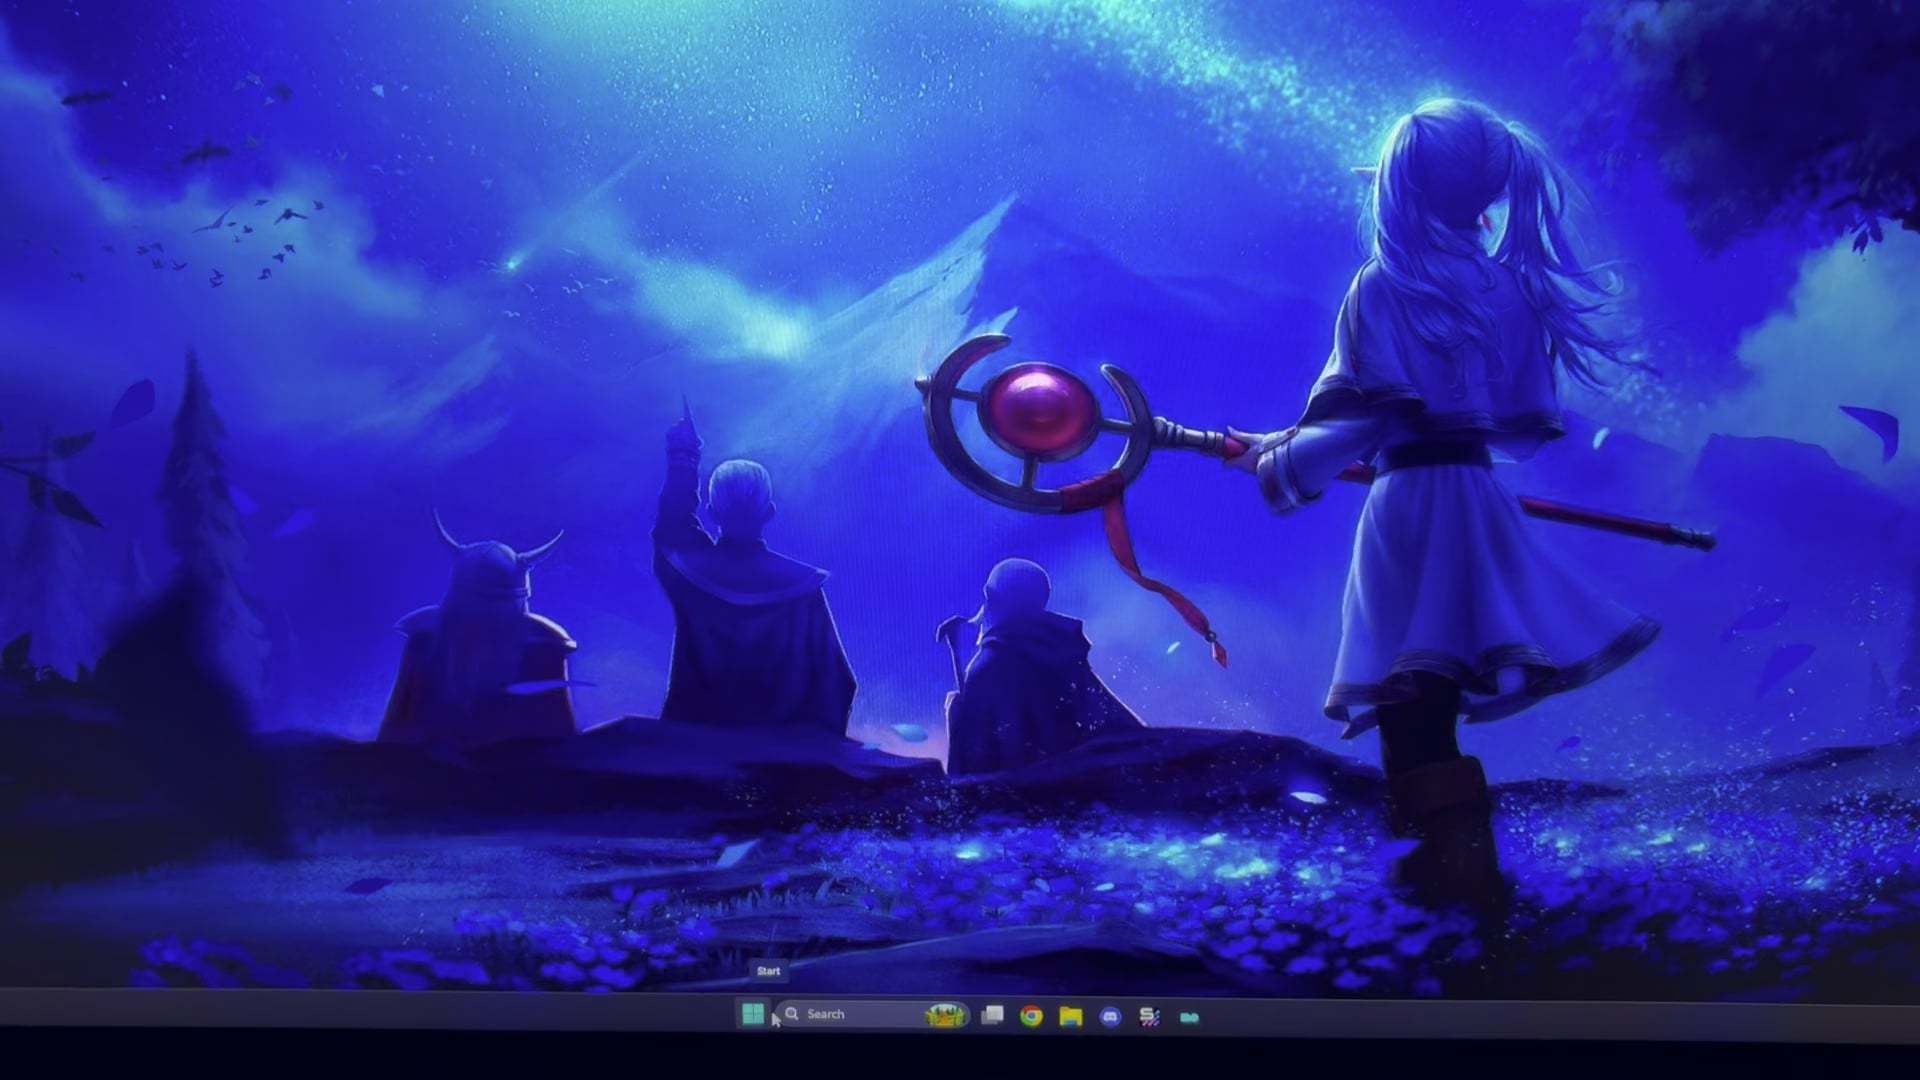Open the Windows Start menu

point(752,1014)
